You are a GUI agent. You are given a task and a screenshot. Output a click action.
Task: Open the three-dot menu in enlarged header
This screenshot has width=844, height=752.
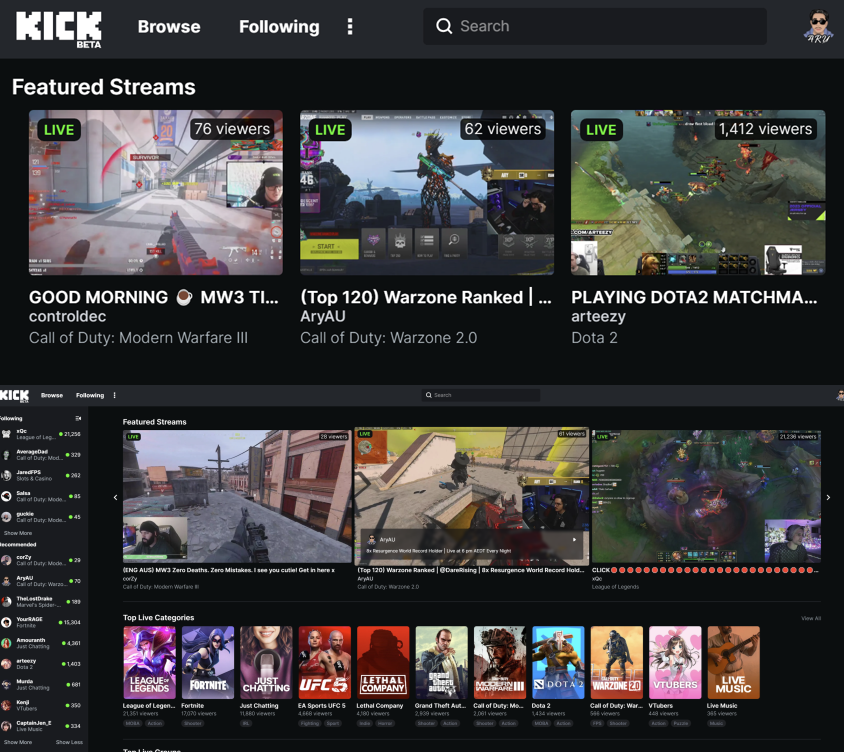[x=350, y=26]
